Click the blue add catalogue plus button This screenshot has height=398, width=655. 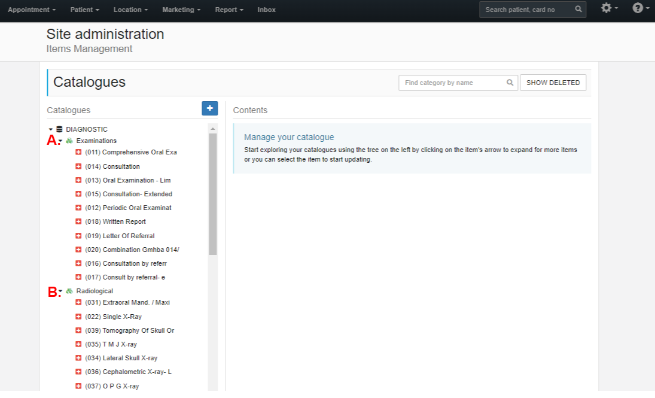point(210,108)
